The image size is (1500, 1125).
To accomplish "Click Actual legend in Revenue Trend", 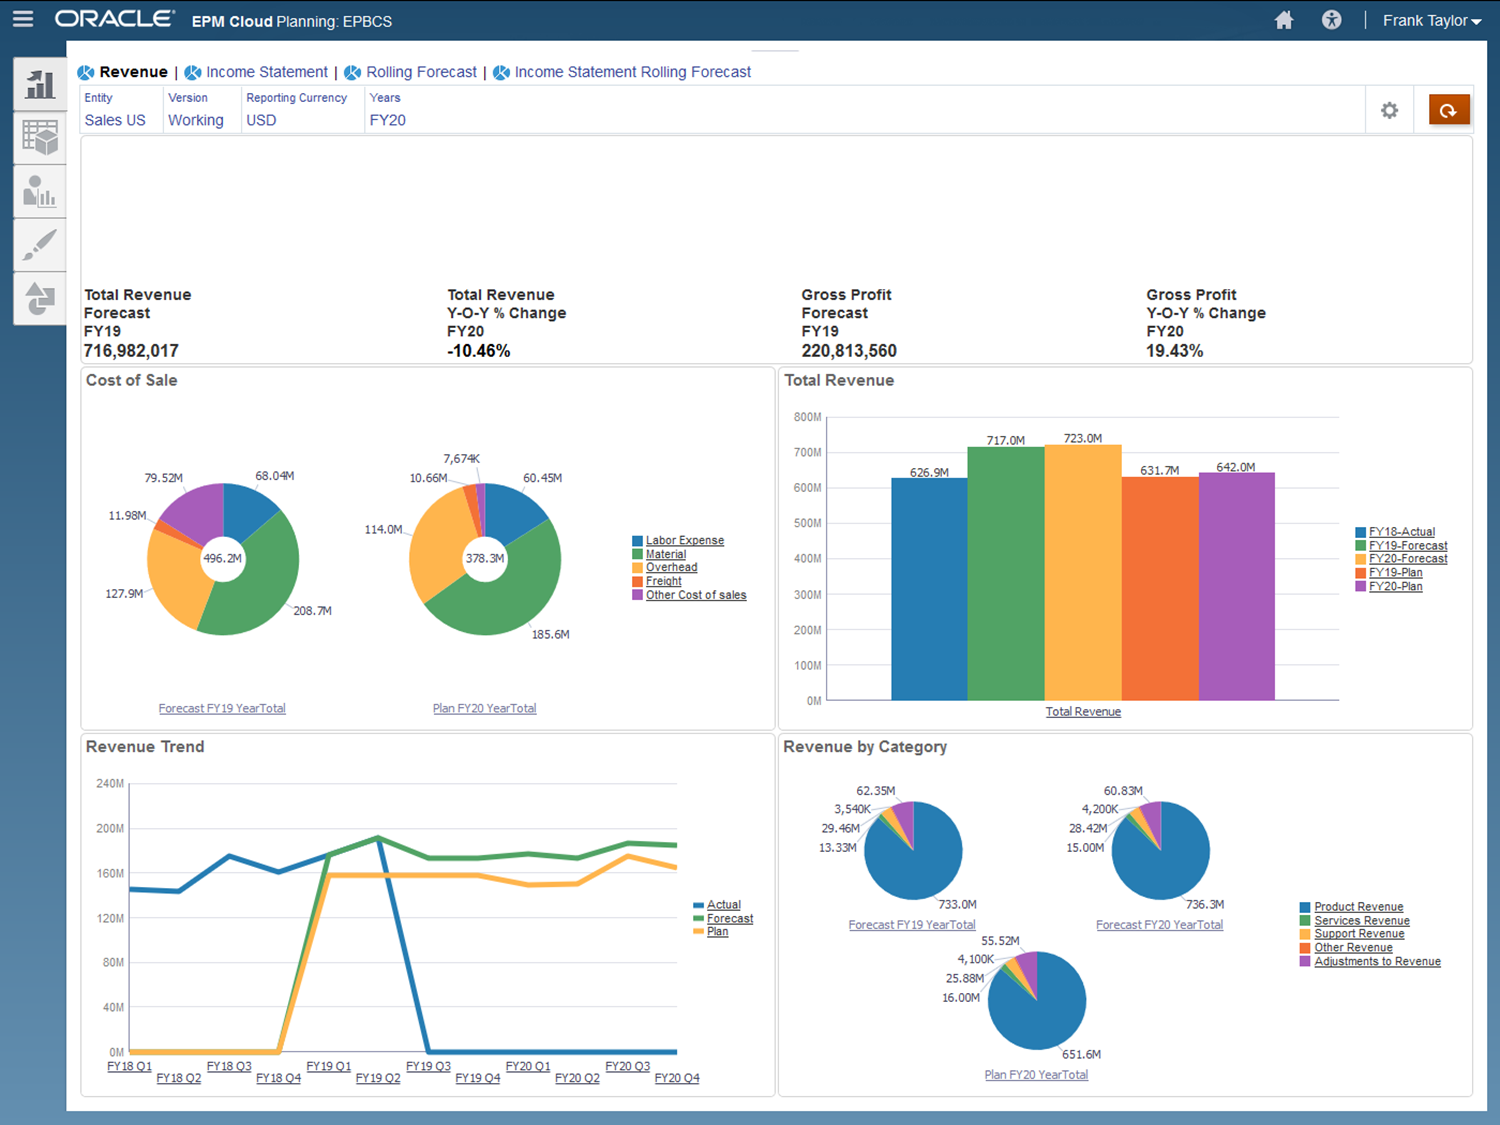I will pyautogui.click(x=724, y=905).
